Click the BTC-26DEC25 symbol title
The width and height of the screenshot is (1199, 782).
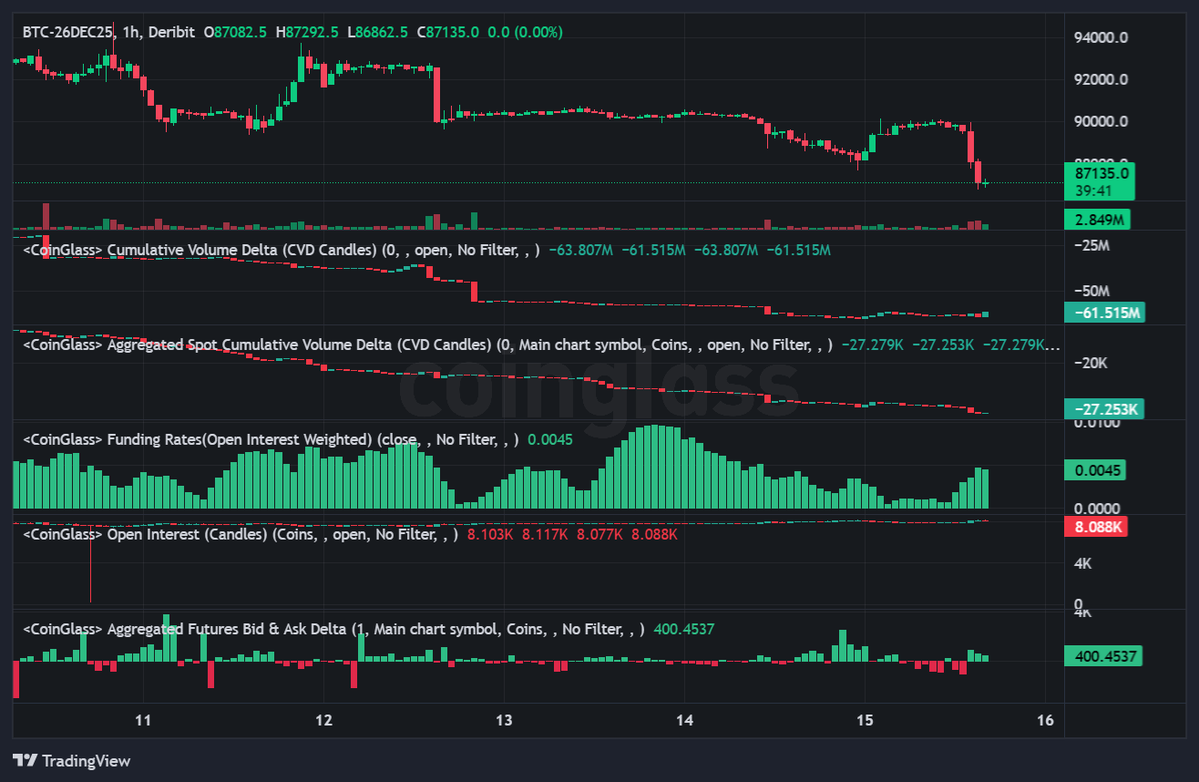click(68, 32)
